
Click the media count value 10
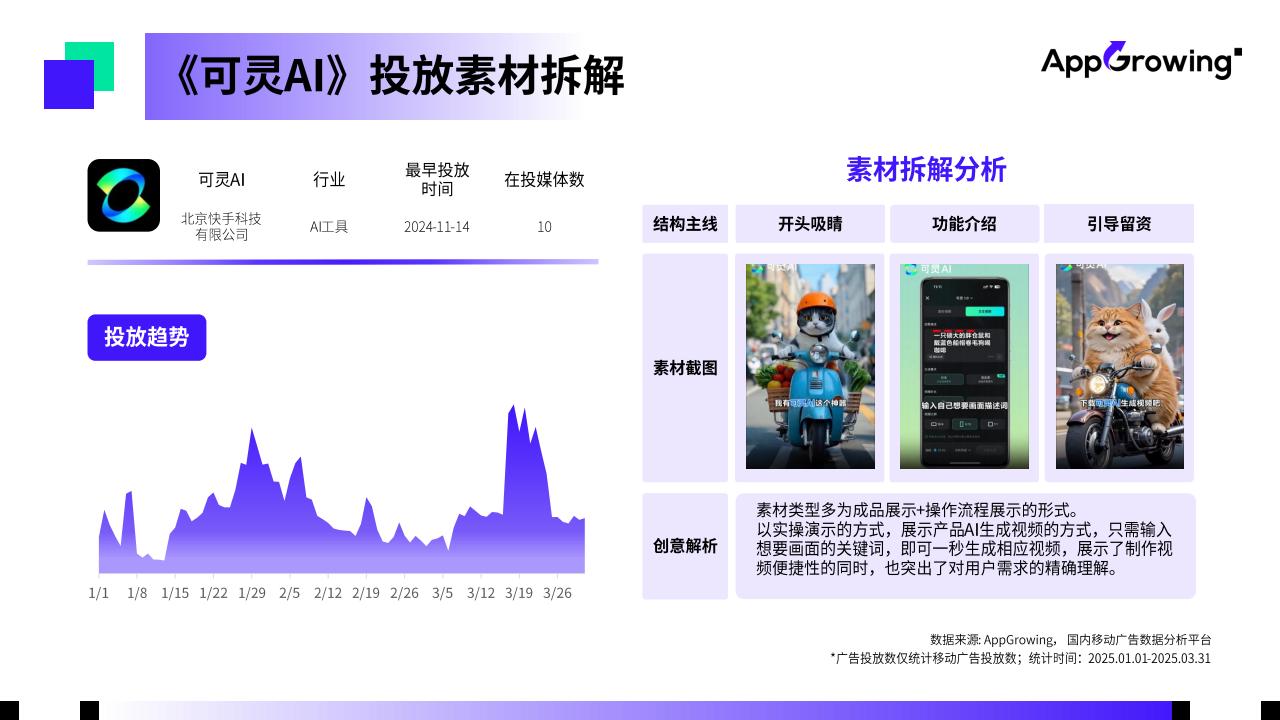point(544,227)
